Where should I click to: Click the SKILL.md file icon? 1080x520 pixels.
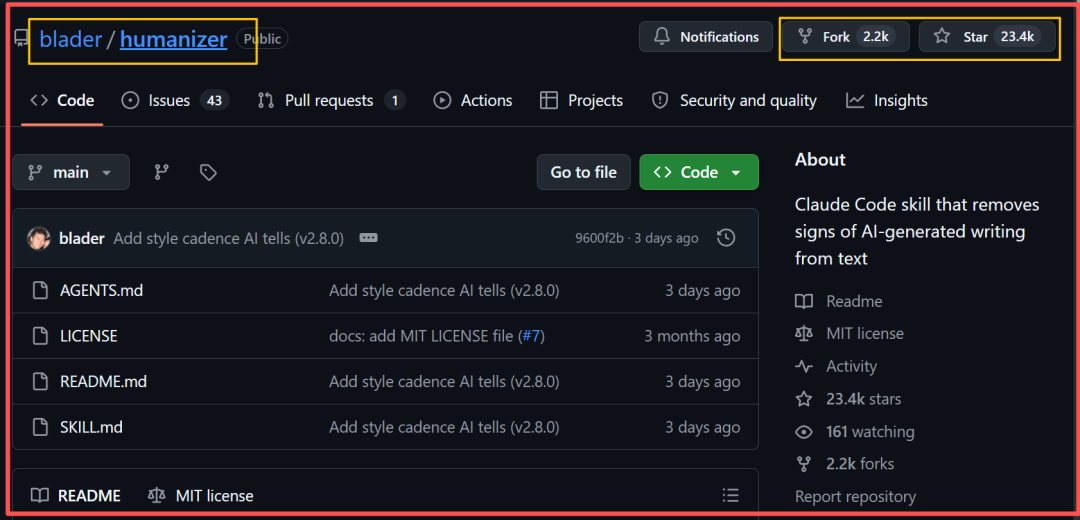(41, 427)
